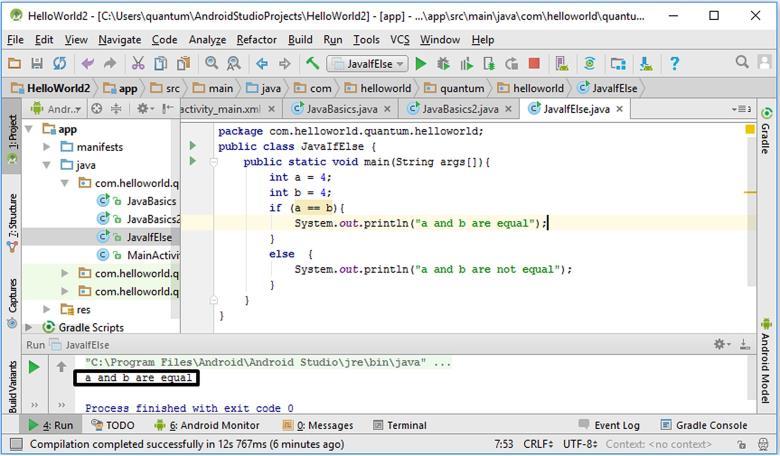Image resolution: width=780 pixels, height=456 pixels.
Task: Open the VCS menu
Action: [399, 39]
